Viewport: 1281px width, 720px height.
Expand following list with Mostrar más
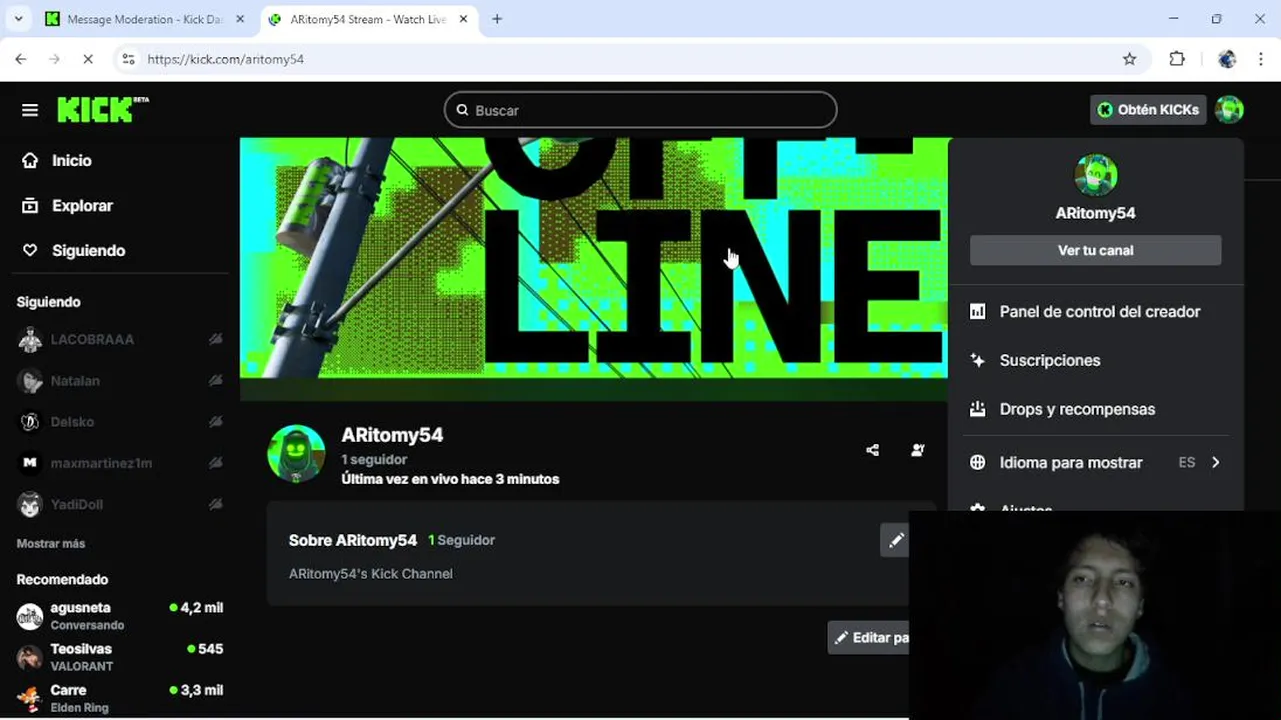[x=51, y=544]
